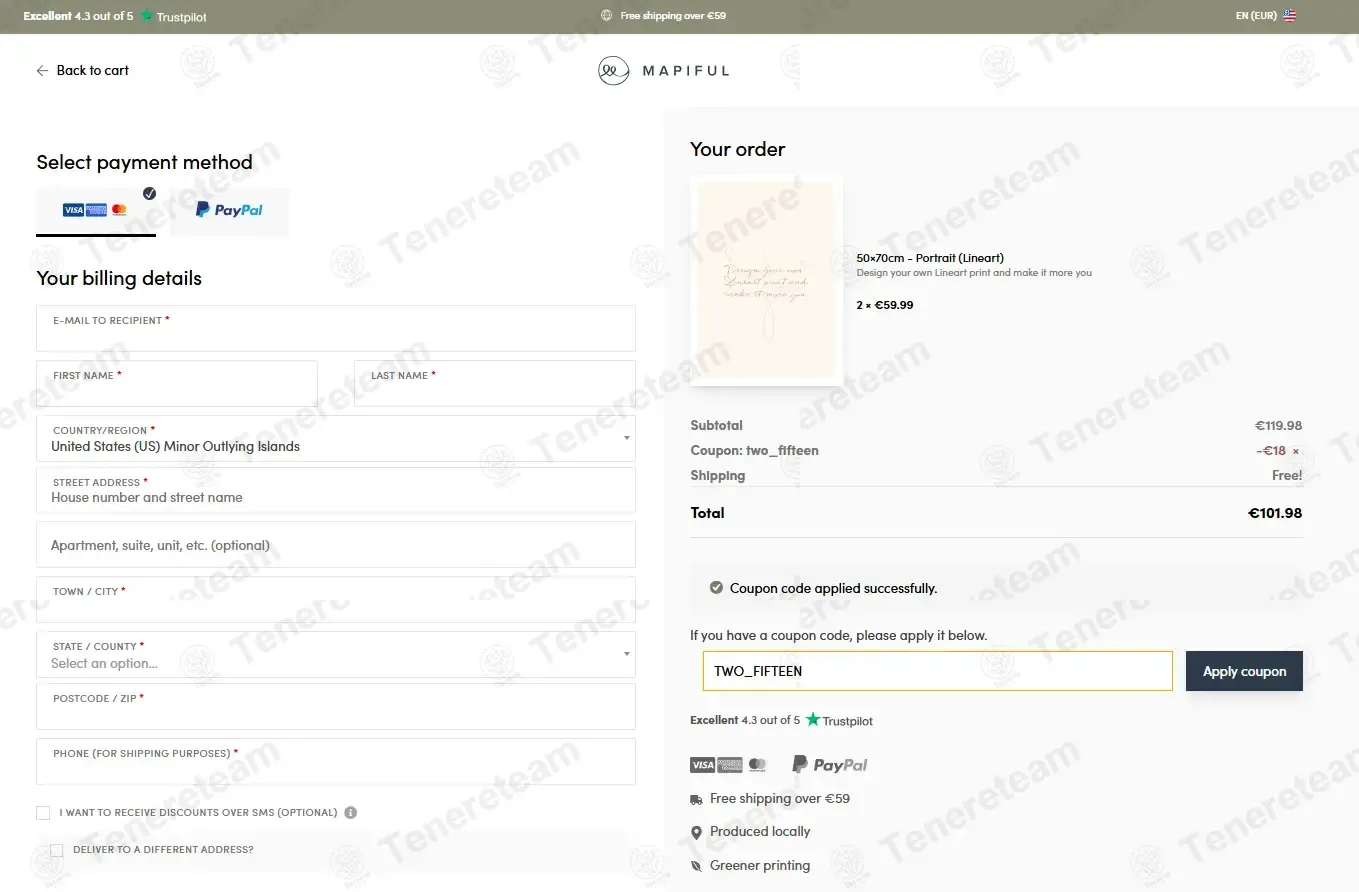Go back to cart via the link

click(x=83, y=71)
